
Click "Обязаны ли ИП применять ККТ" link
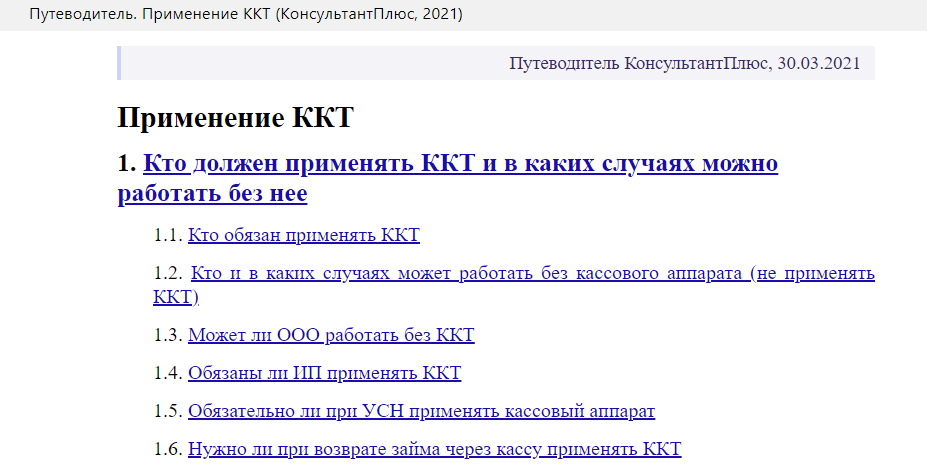[324, 373]
